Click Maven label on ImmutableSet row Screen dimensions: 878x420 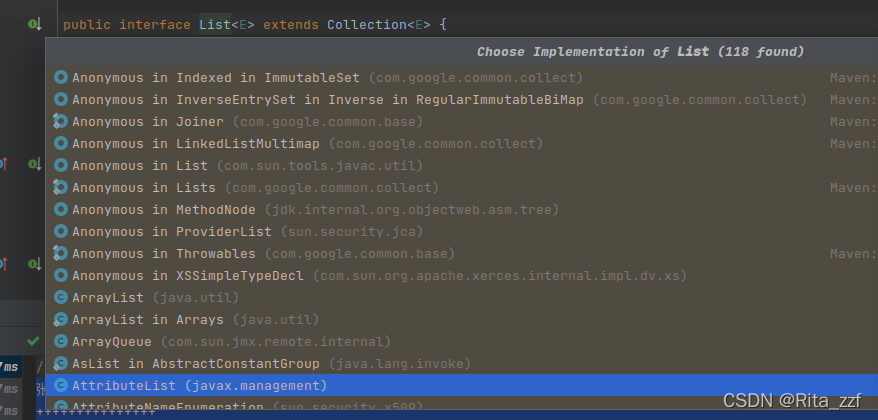(x=853, y=78)
